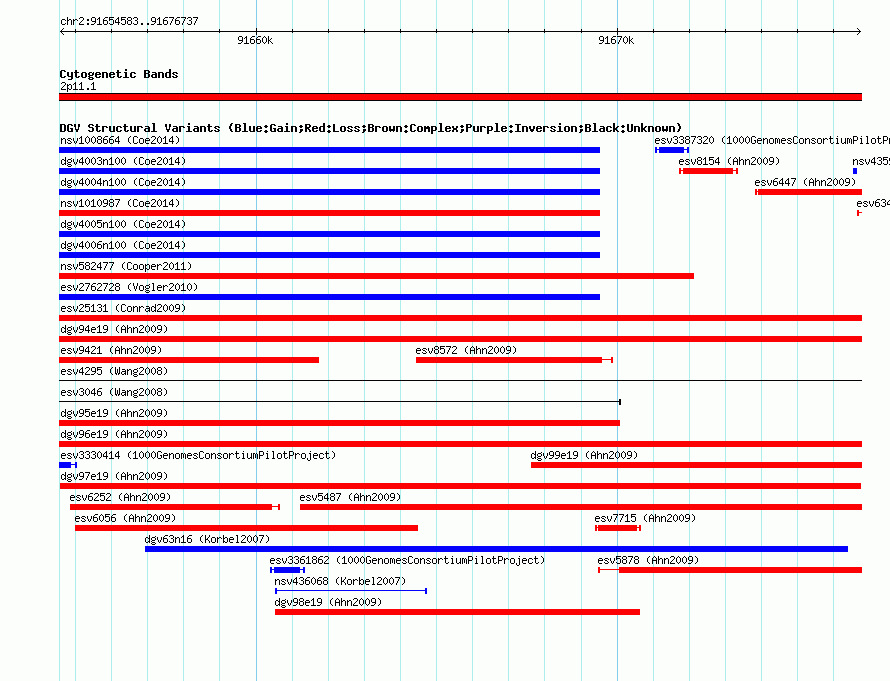Click the left arrow at ruler start

click(x=62, y=31)
